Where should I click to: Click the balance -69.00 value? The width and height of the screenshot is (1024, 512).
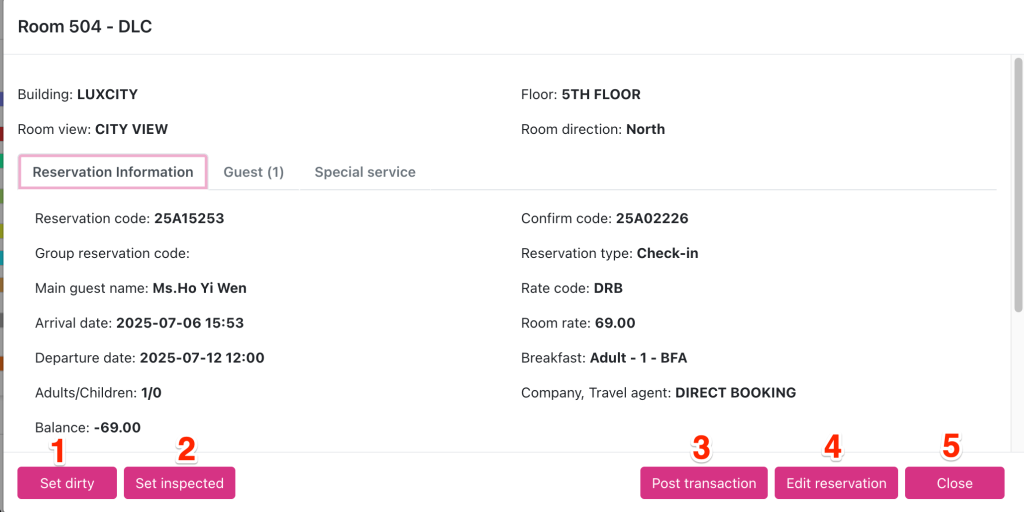[117, 428]
